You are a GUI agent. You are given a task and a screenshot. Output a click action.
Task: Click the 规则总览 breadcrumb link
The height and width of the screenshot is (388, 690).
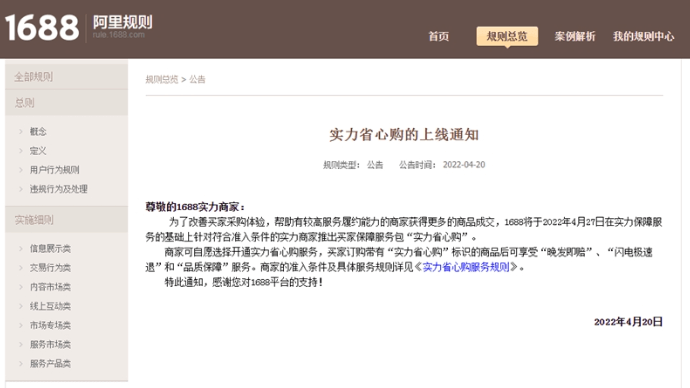click(x=161, y=79)
